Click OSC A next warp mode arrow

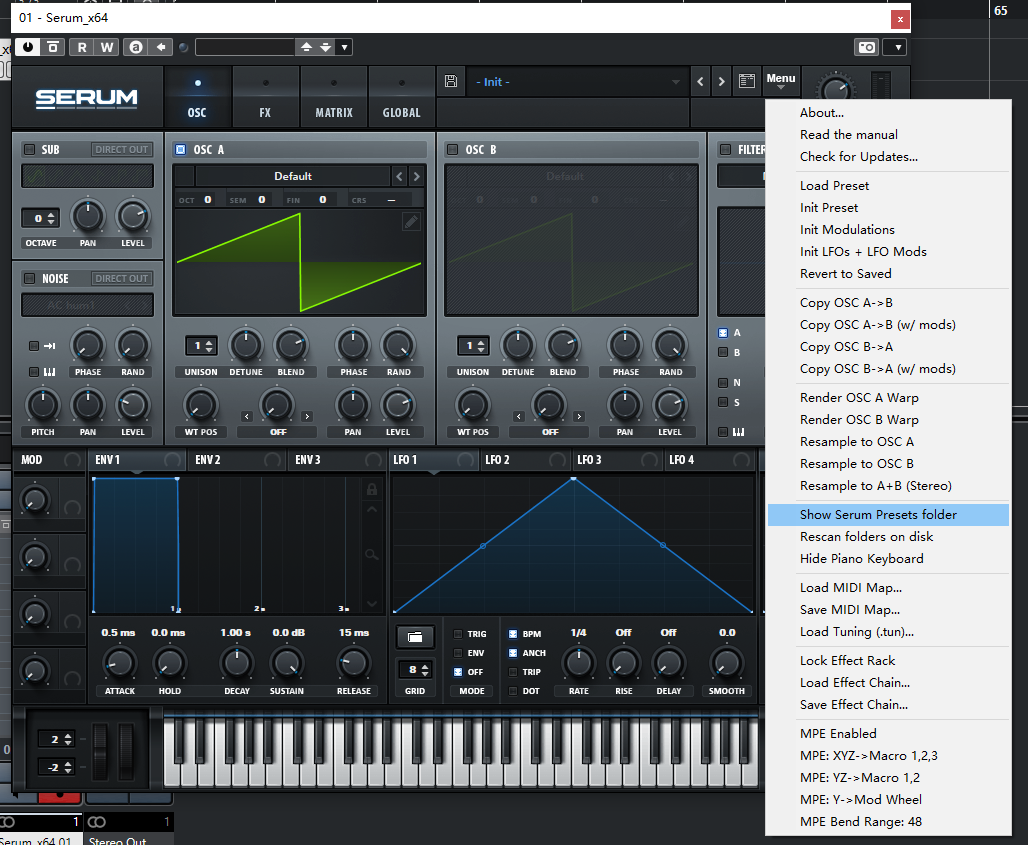(x=307, y=416)
